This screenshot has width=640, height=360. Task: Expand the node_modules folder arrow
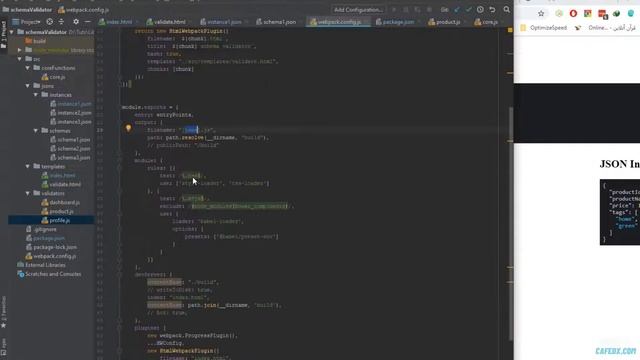tap(20, 50)
